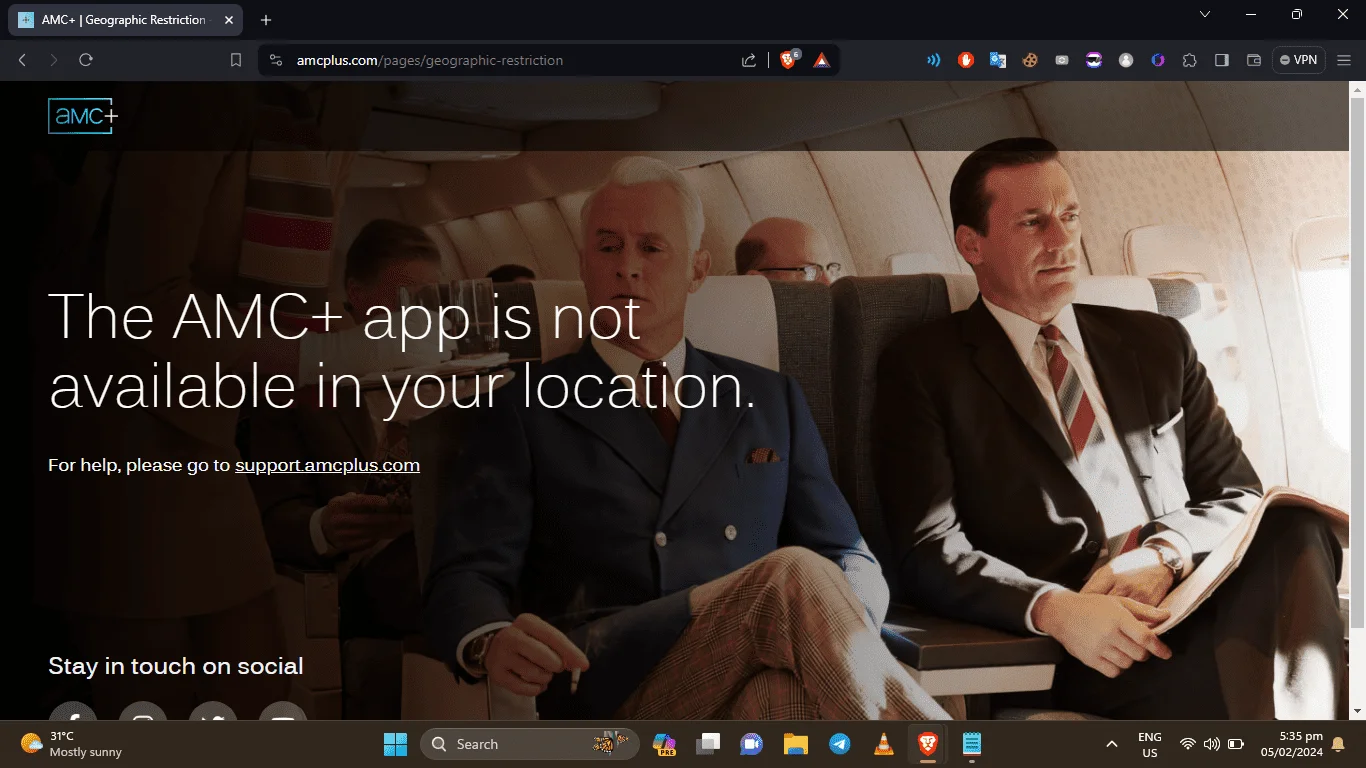The width and height of the screenshot is (1366, 768).
Task: Go back using the browser back arrow
Action: [22, 60]
